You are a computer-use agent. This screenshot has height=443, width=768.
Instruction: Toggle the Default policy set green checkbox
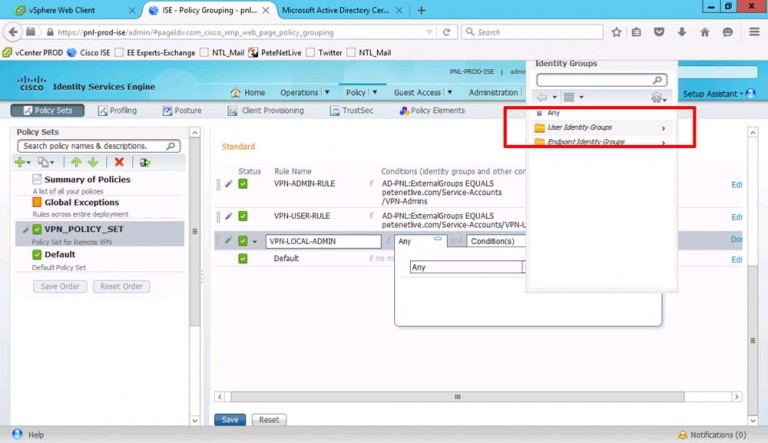37,254
